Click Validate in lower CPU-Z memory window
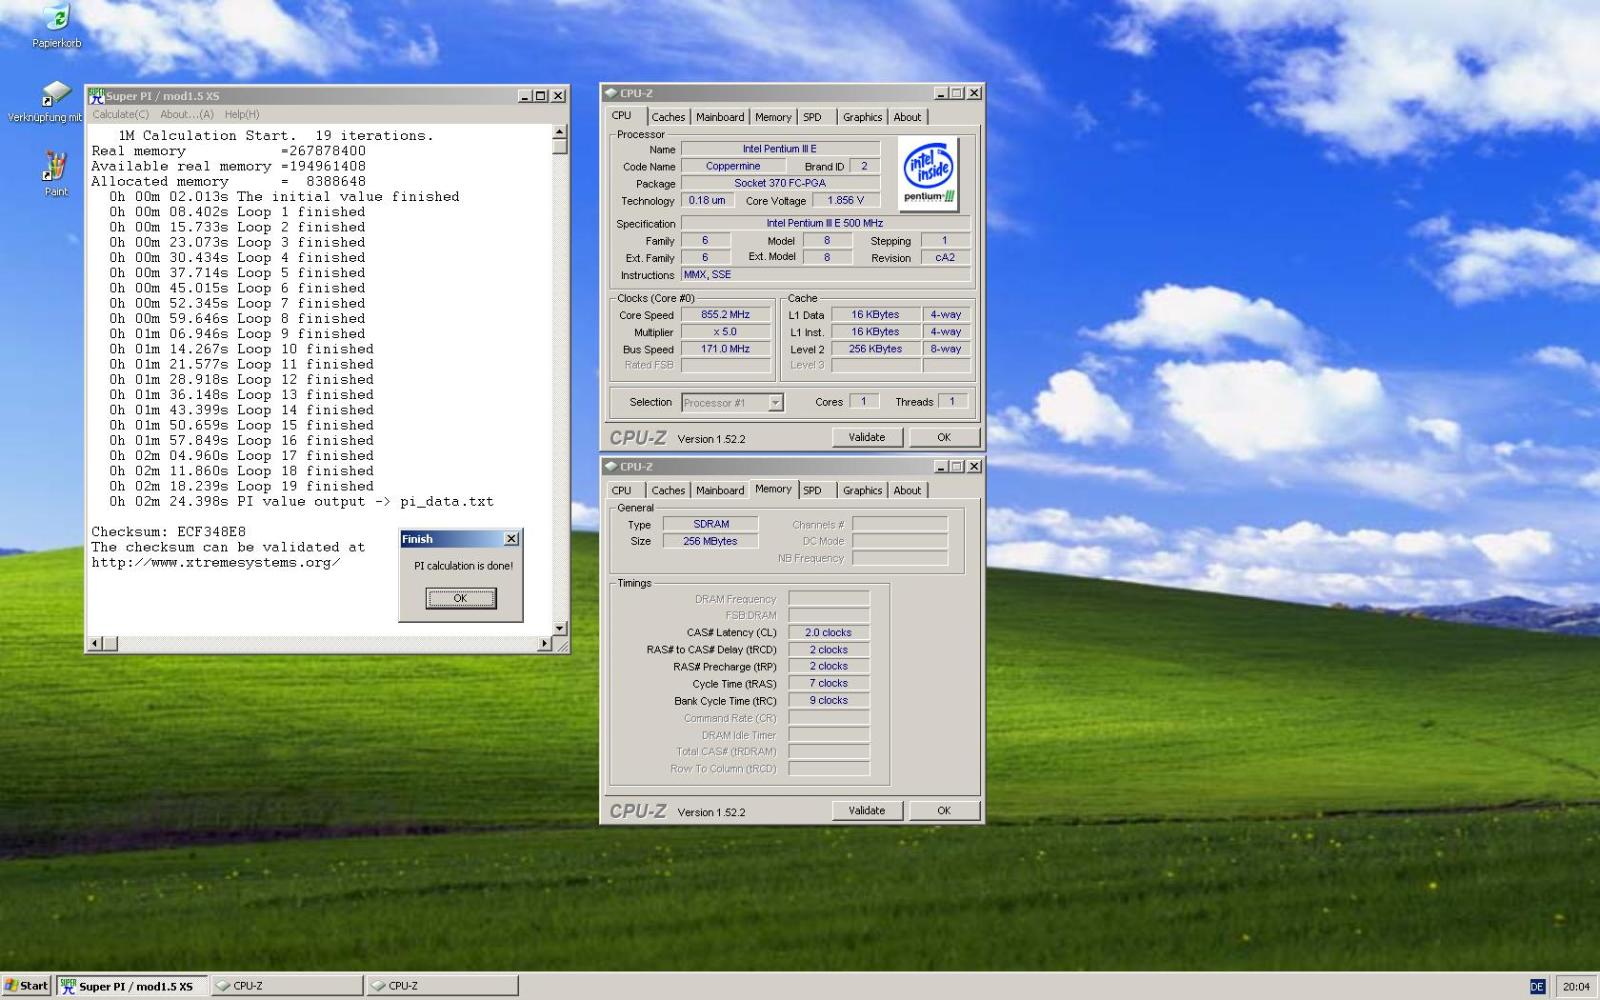This screenshot has height=1000, width=1600. [867, 810]
